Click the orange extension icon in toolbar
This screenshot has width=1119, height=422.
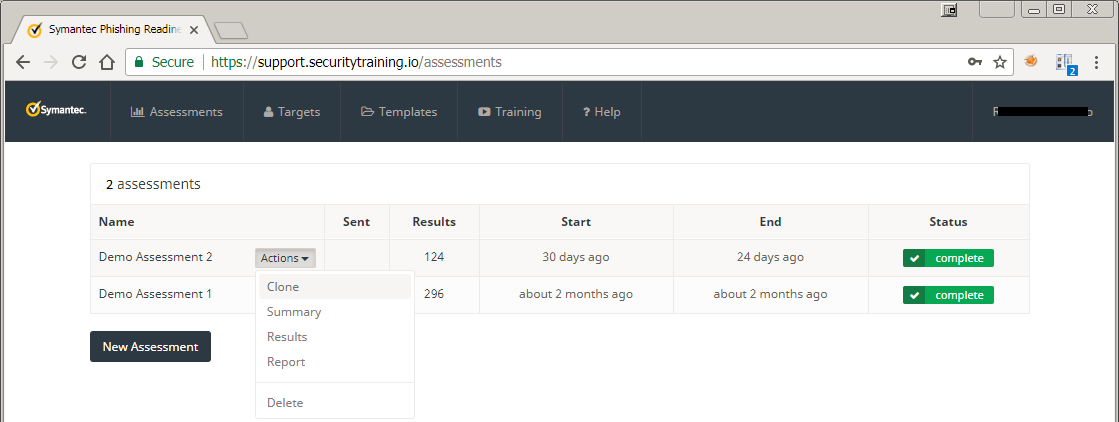[x=1031, y=62]
